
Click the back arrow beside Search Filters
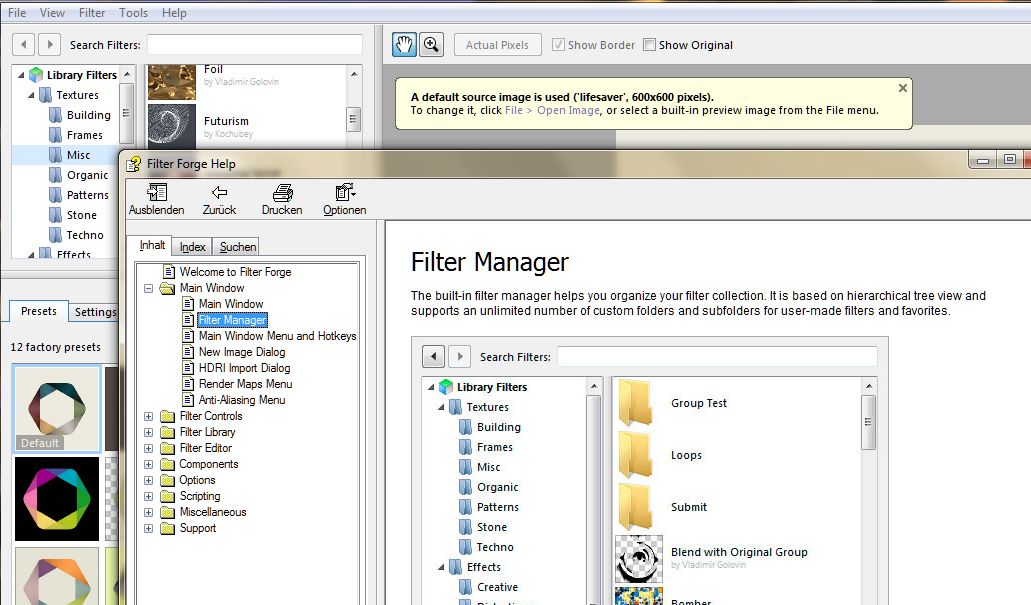point(24,45)
